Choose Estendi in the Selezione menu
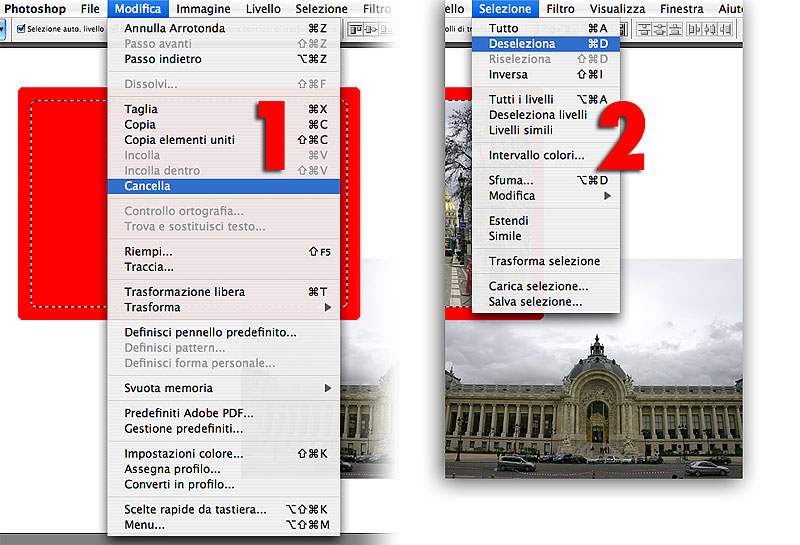Screen dimensions: 800x545 point(546,220)
